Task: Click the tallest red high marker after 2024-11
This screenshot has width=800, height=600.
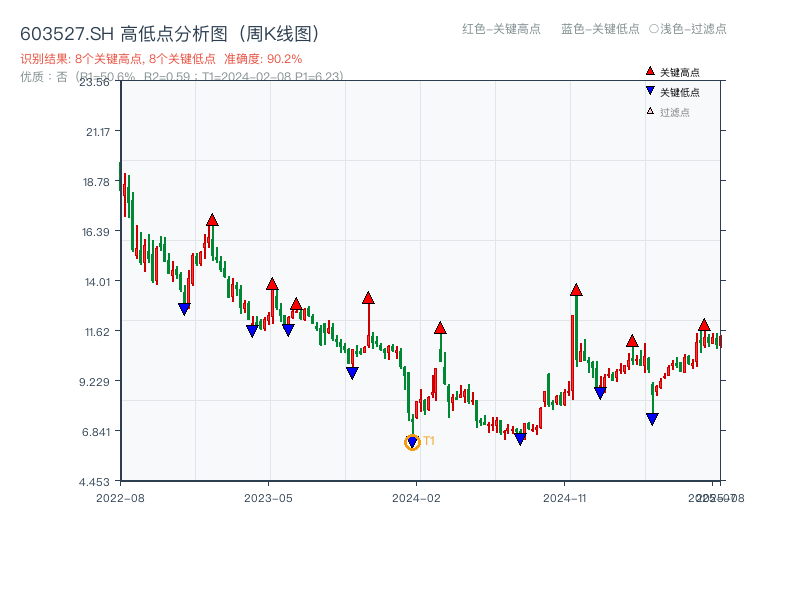Action: tap(576, 290)
